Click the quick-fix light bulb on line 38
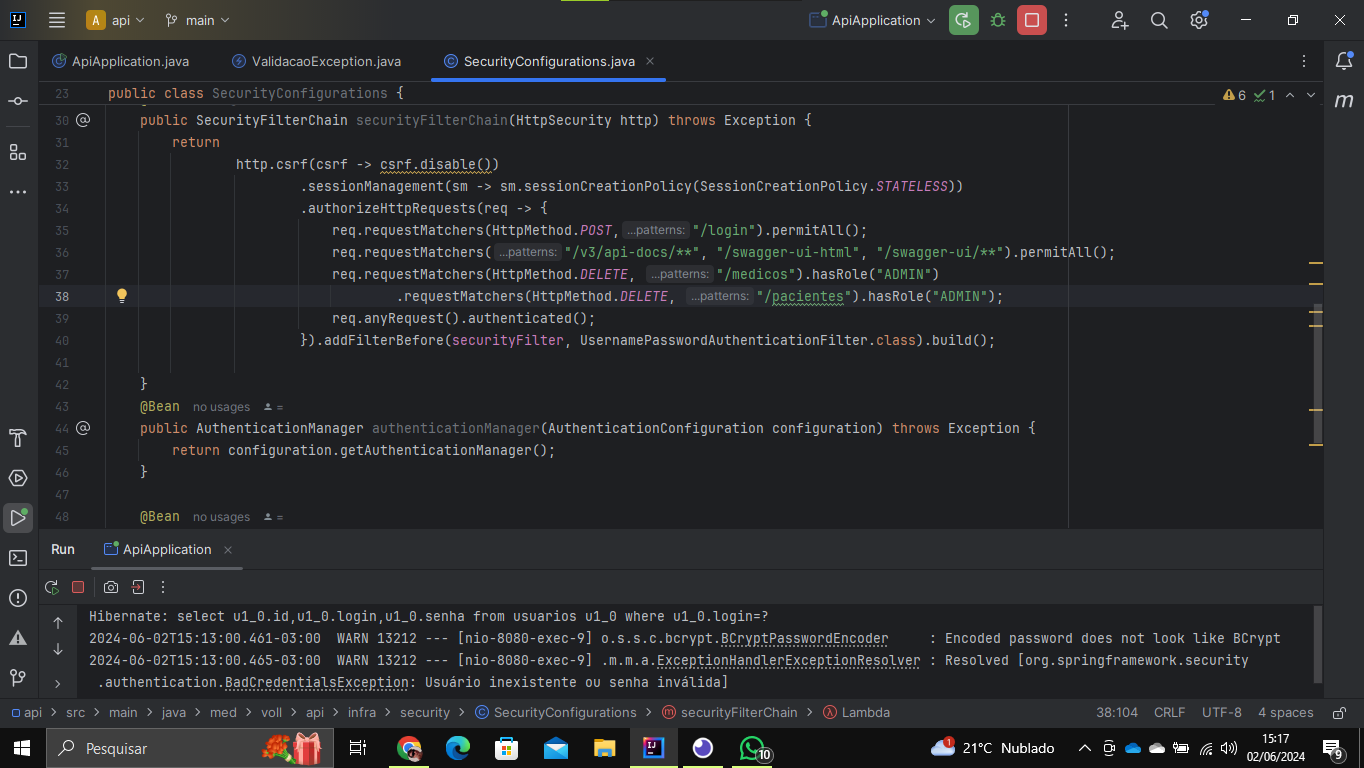The height and width of the screenshot is (768, 1364). point(122,296)
